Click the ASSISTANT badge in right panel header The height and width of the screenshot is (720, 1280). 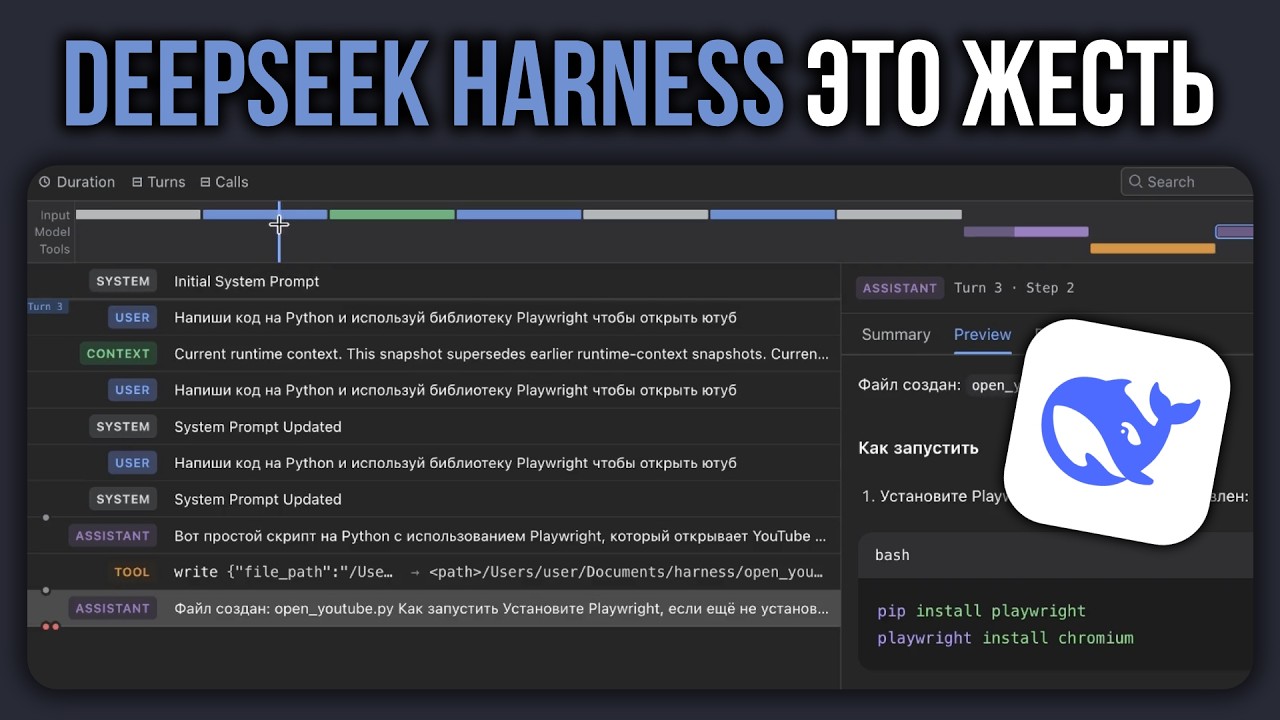pyautogui.click(x=899, y=288)
